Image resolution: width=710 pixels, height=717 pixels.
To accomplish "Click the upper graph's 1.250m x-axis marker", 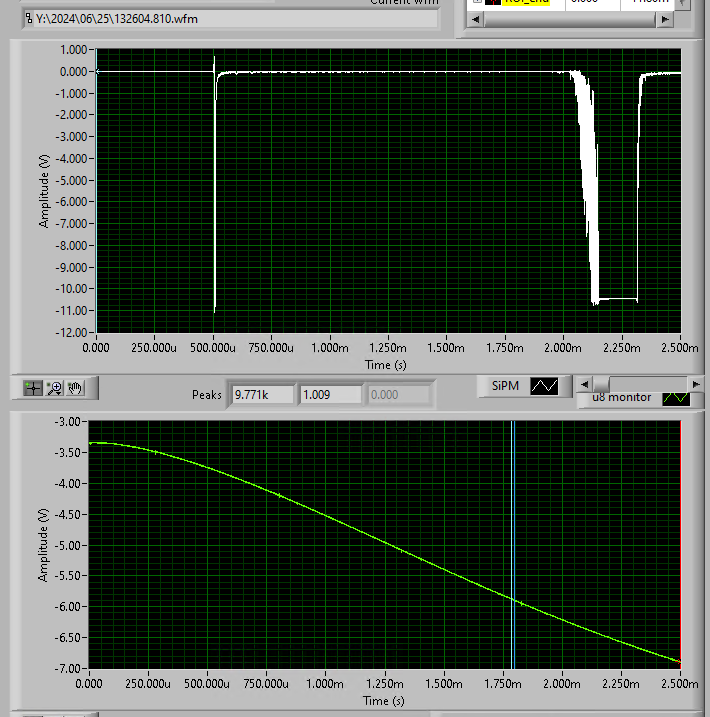I will coord(388,348).
